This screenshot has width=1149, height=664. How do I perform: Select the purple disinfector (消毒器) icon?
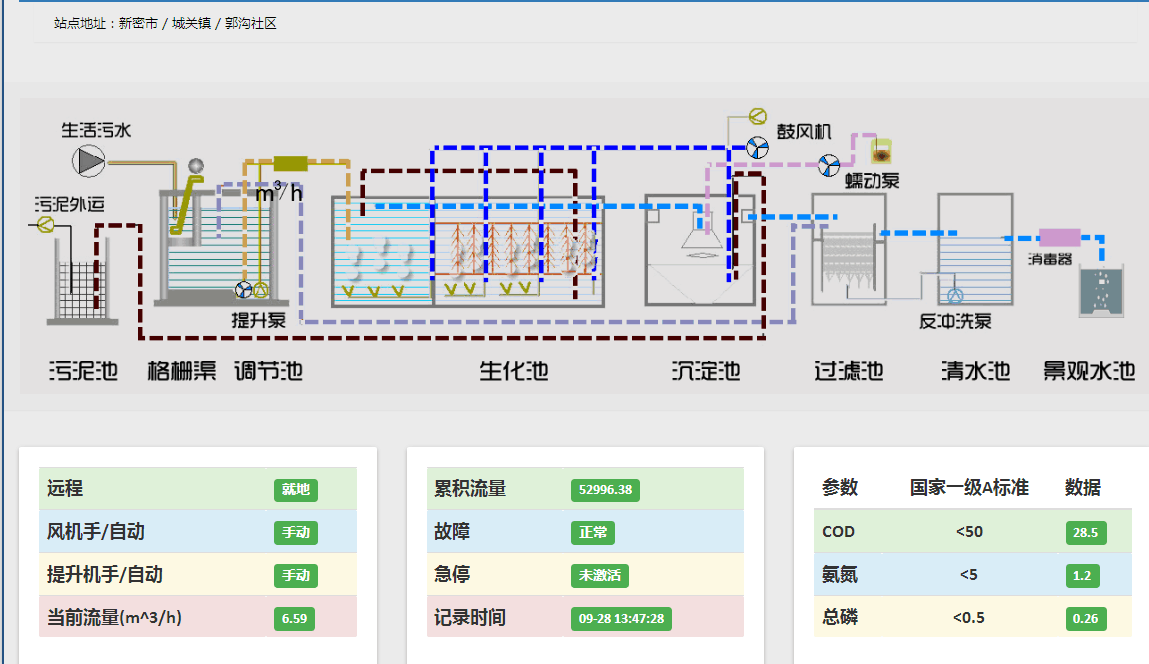(x=1060, y=236)
